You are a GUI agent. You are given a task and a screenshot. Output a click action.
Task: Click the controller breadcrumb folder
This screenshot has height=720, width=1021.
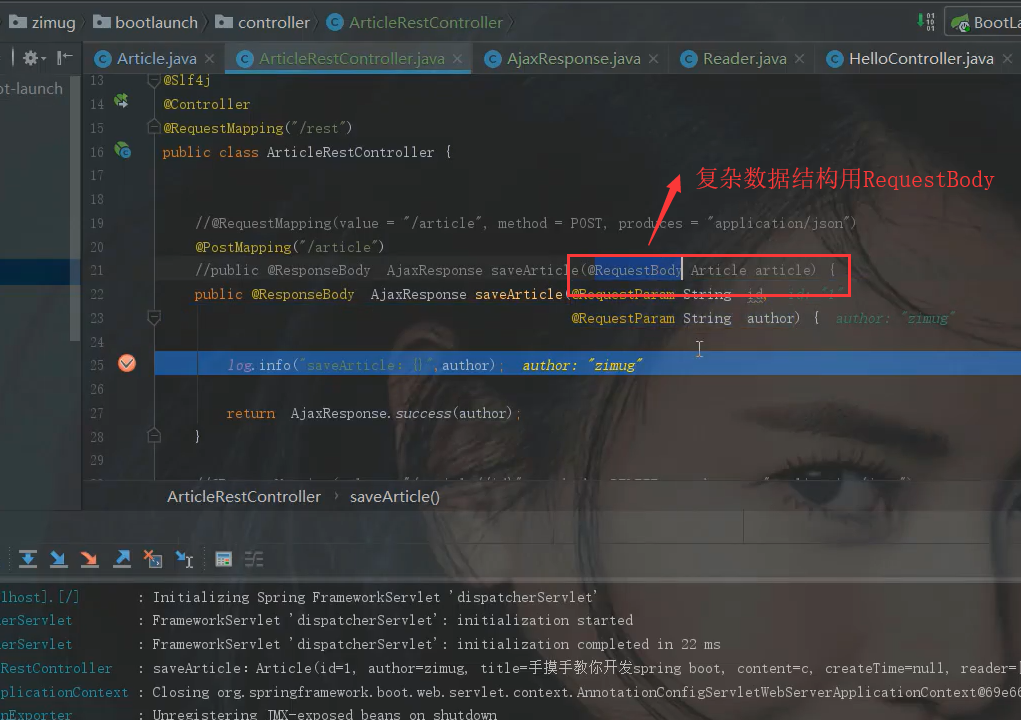262,23
